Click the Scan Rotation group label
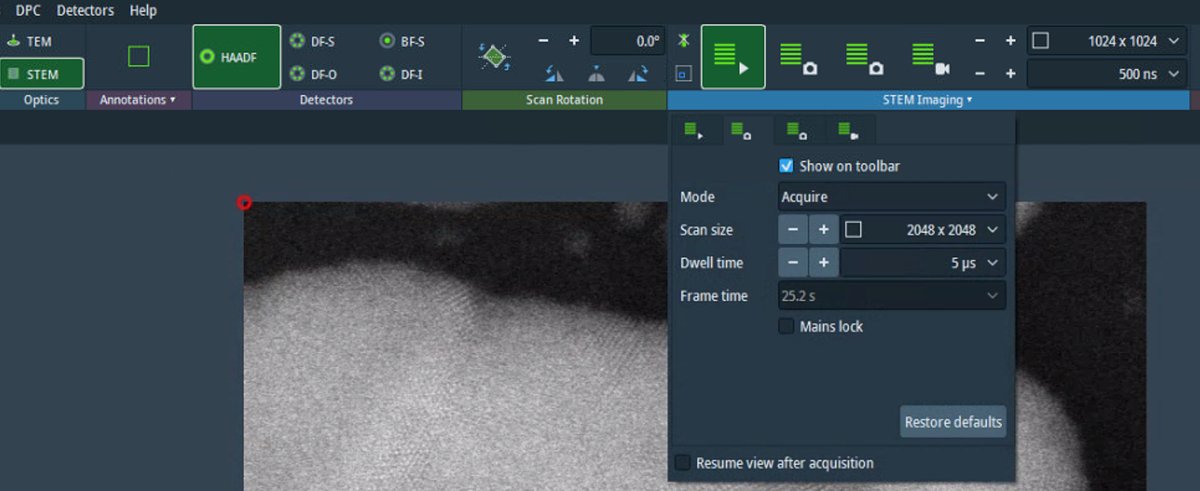Image resolution: width=1200 pixels, height=491 pixels. click(x=565, y=100)
